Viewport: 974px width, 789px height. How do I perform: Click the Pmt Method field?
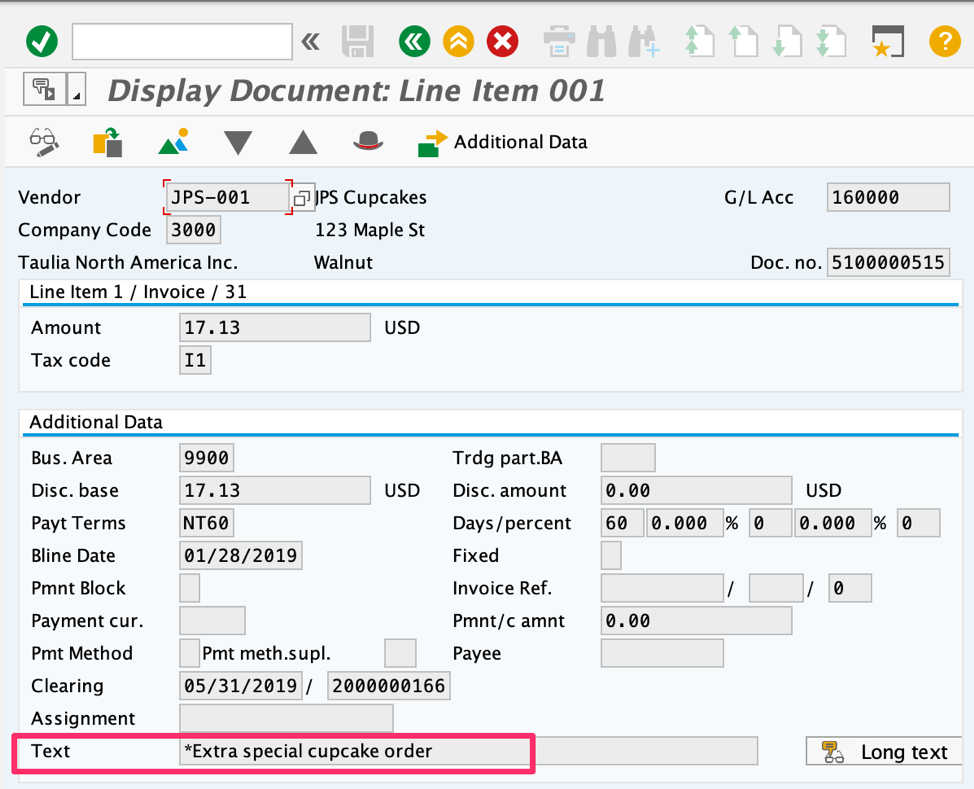[189, 653]
